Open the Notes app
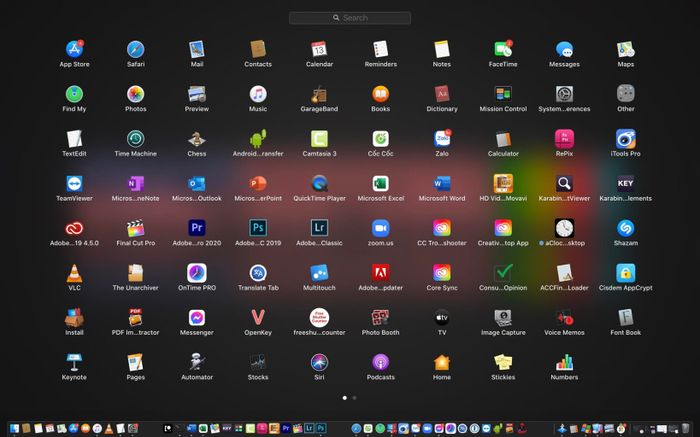Viewport: 700px width, 437px height. pyautogui.click(x=442, y=49)
